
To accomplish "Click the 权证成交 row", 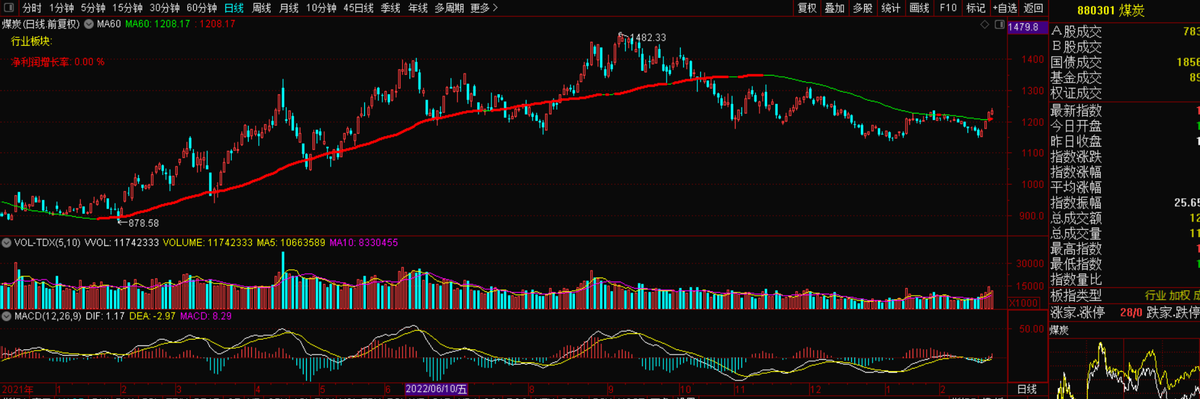I will coord(1124,93).
